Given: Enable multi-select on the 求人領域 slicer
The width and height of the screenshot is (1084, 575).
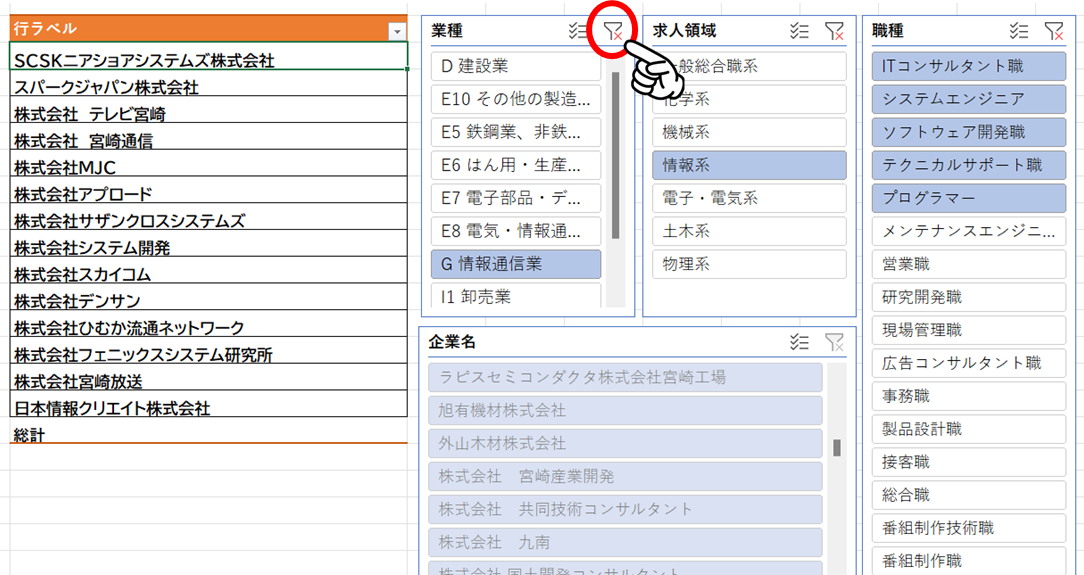Looking at the screenshot, I should pyautogui.click(x=799, y=32).
